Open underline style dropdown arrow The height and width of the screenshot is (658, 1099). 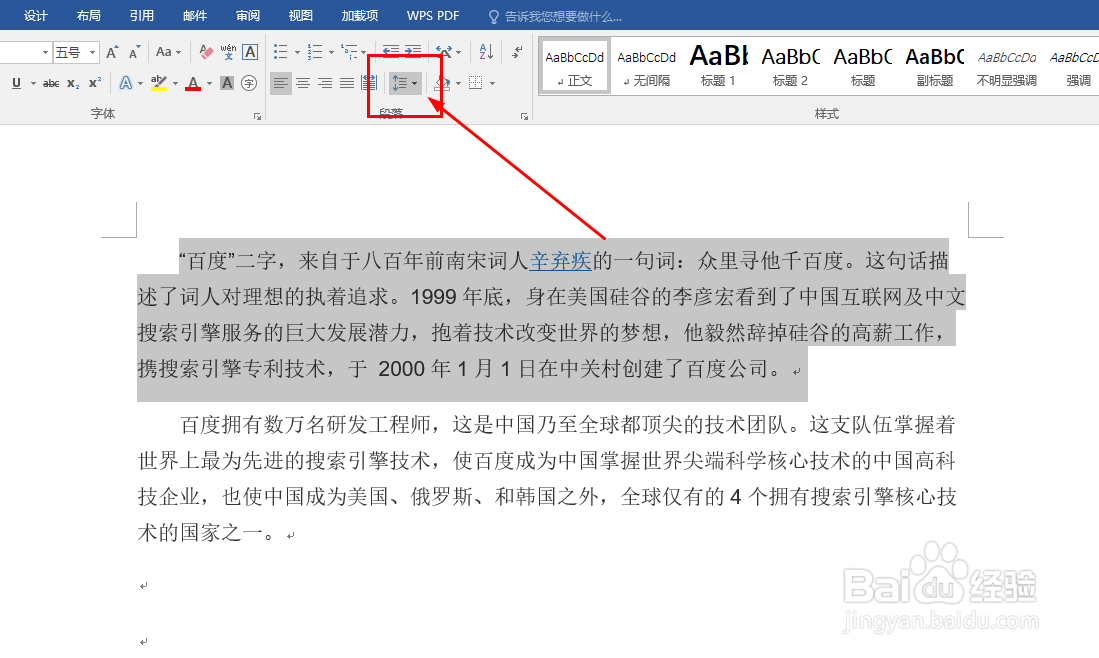pyautogui.click(x=33, y=83)
